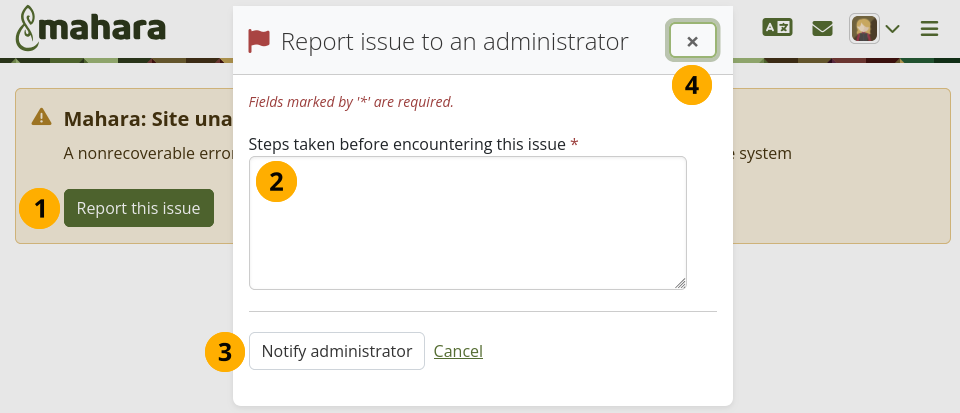The image size is (960, 413).
Task: Click the steps taken field label
Action: pyautogui.click(x=407, y=144)
